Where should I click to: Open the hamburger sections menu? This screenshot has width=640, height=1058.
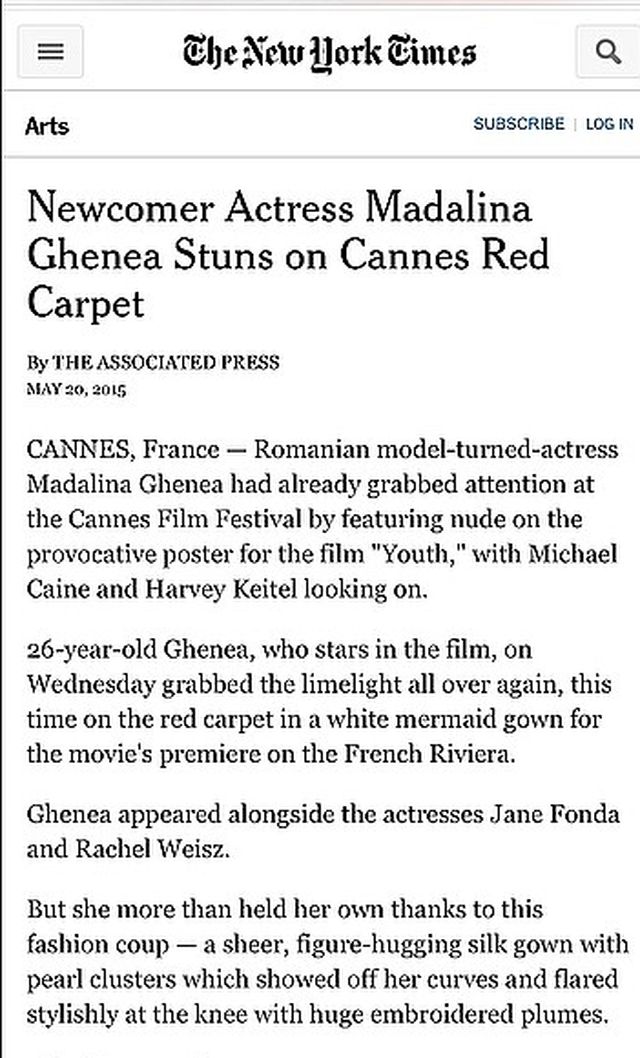tap(51, 51)
